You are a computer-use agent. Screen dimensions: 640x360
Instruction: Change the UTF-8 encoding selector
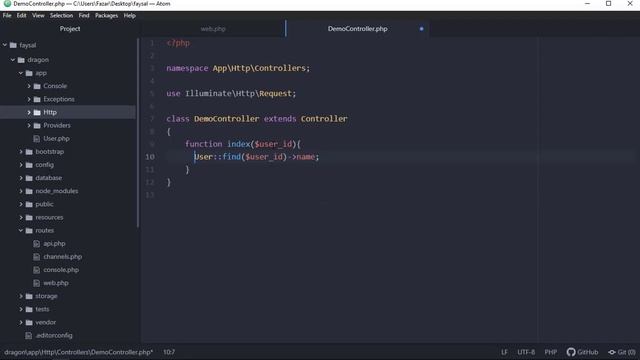pyautogui.click(x=526, y=352)
